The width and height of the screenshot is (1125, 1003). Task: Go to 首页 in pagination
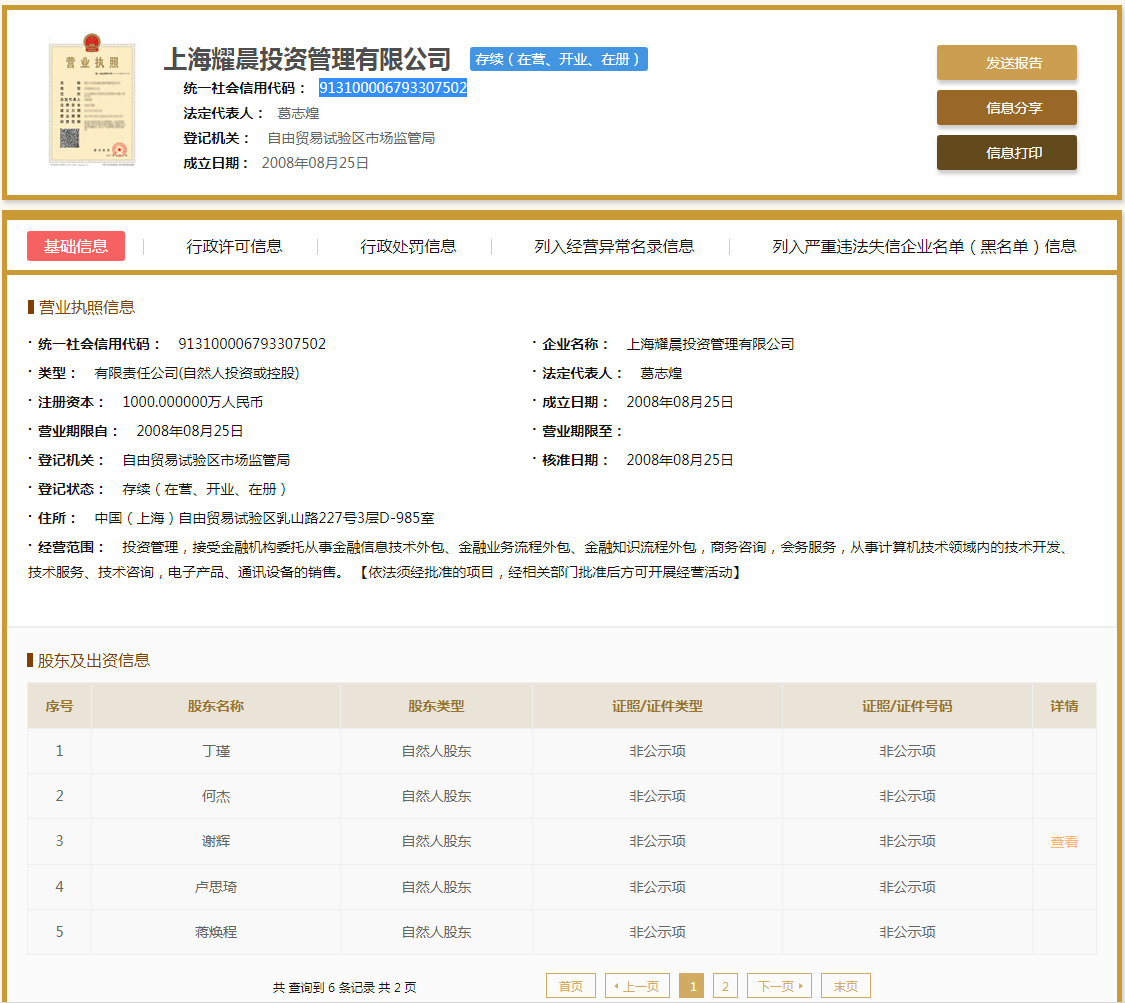click(x=571, y=986)
